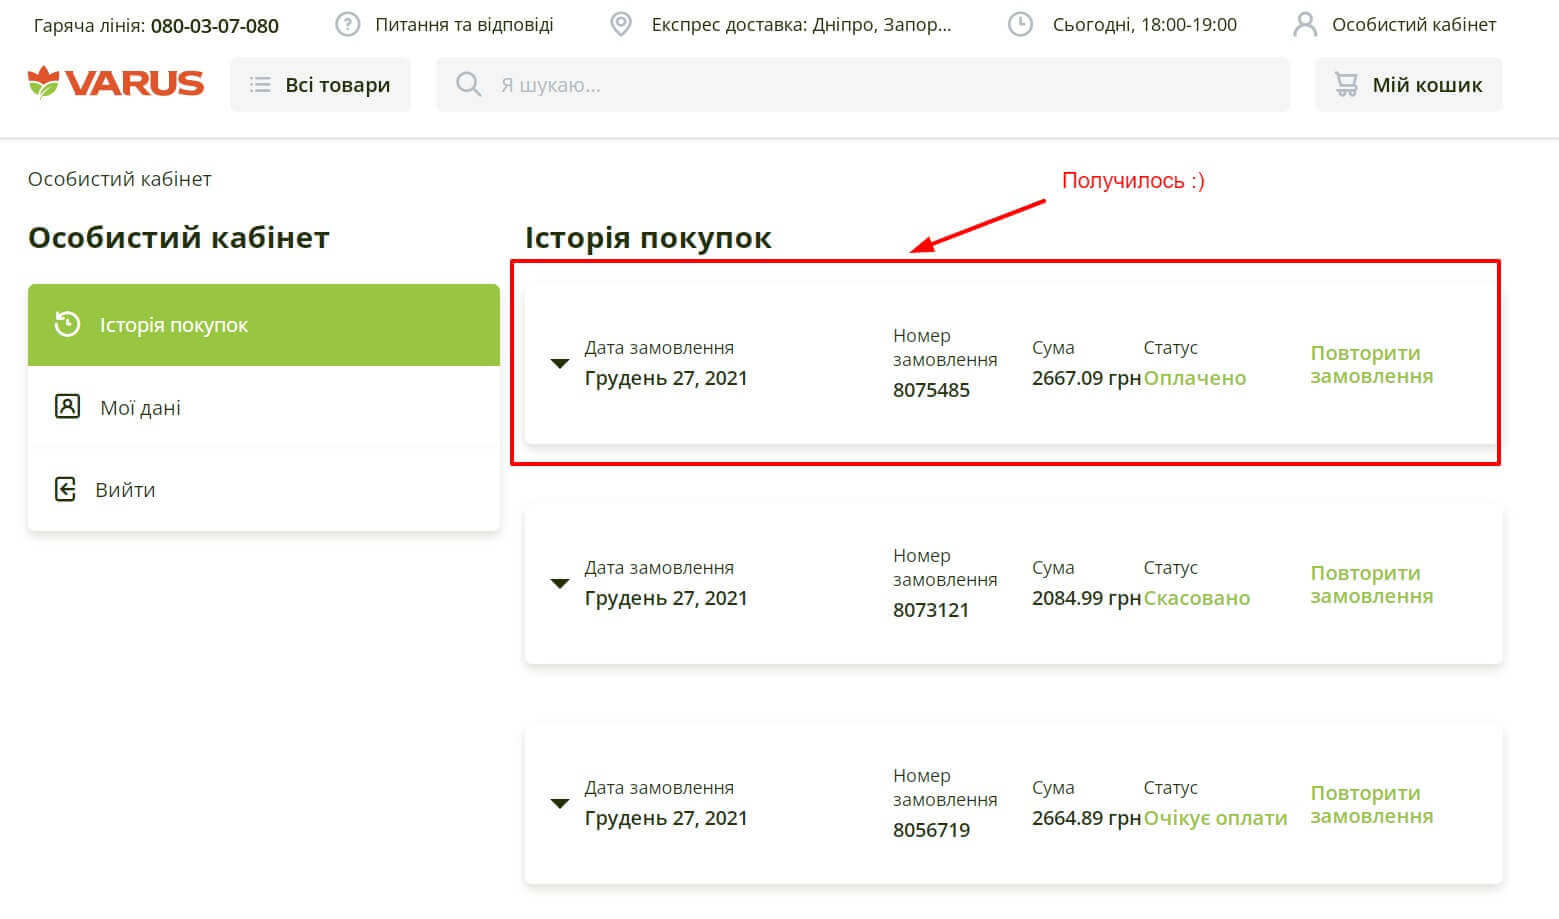Screen dimensions: 1559x919
Task: Open Мої дані section
Action: coord(264,407)
